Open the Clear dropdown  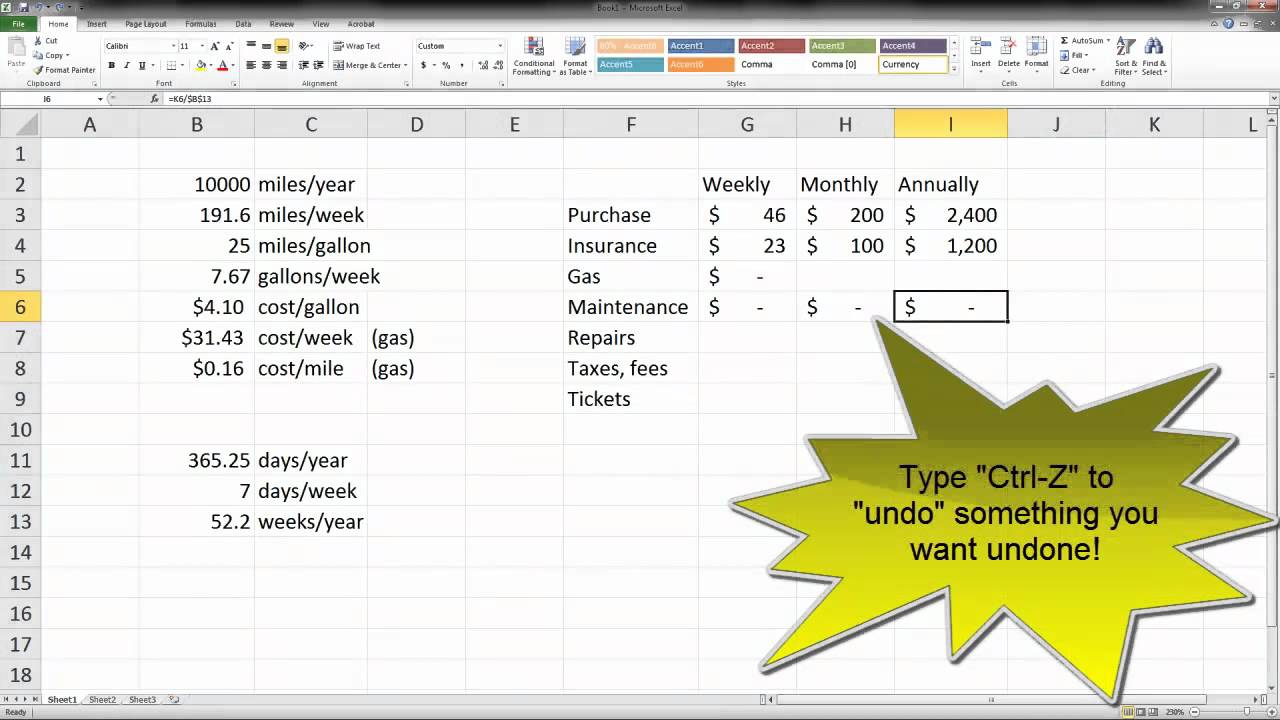[1076, 70]
